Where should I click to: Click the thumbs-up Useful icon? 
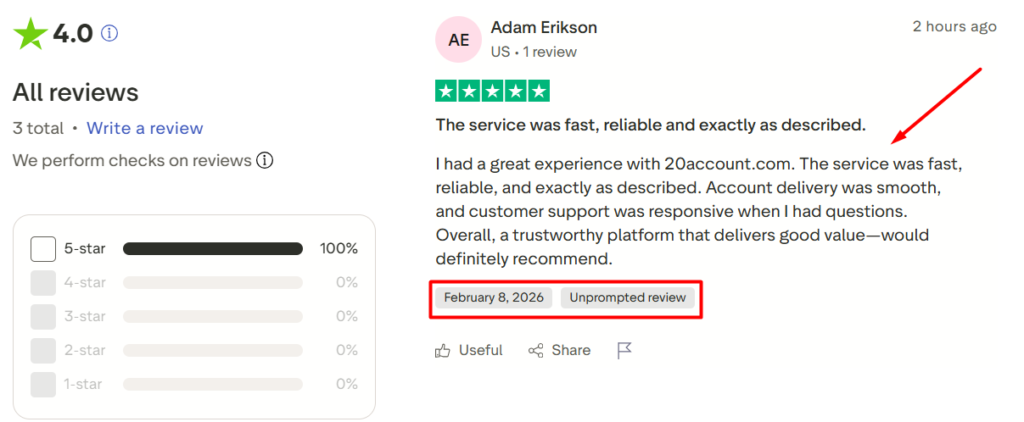click(x=443, y=350)
